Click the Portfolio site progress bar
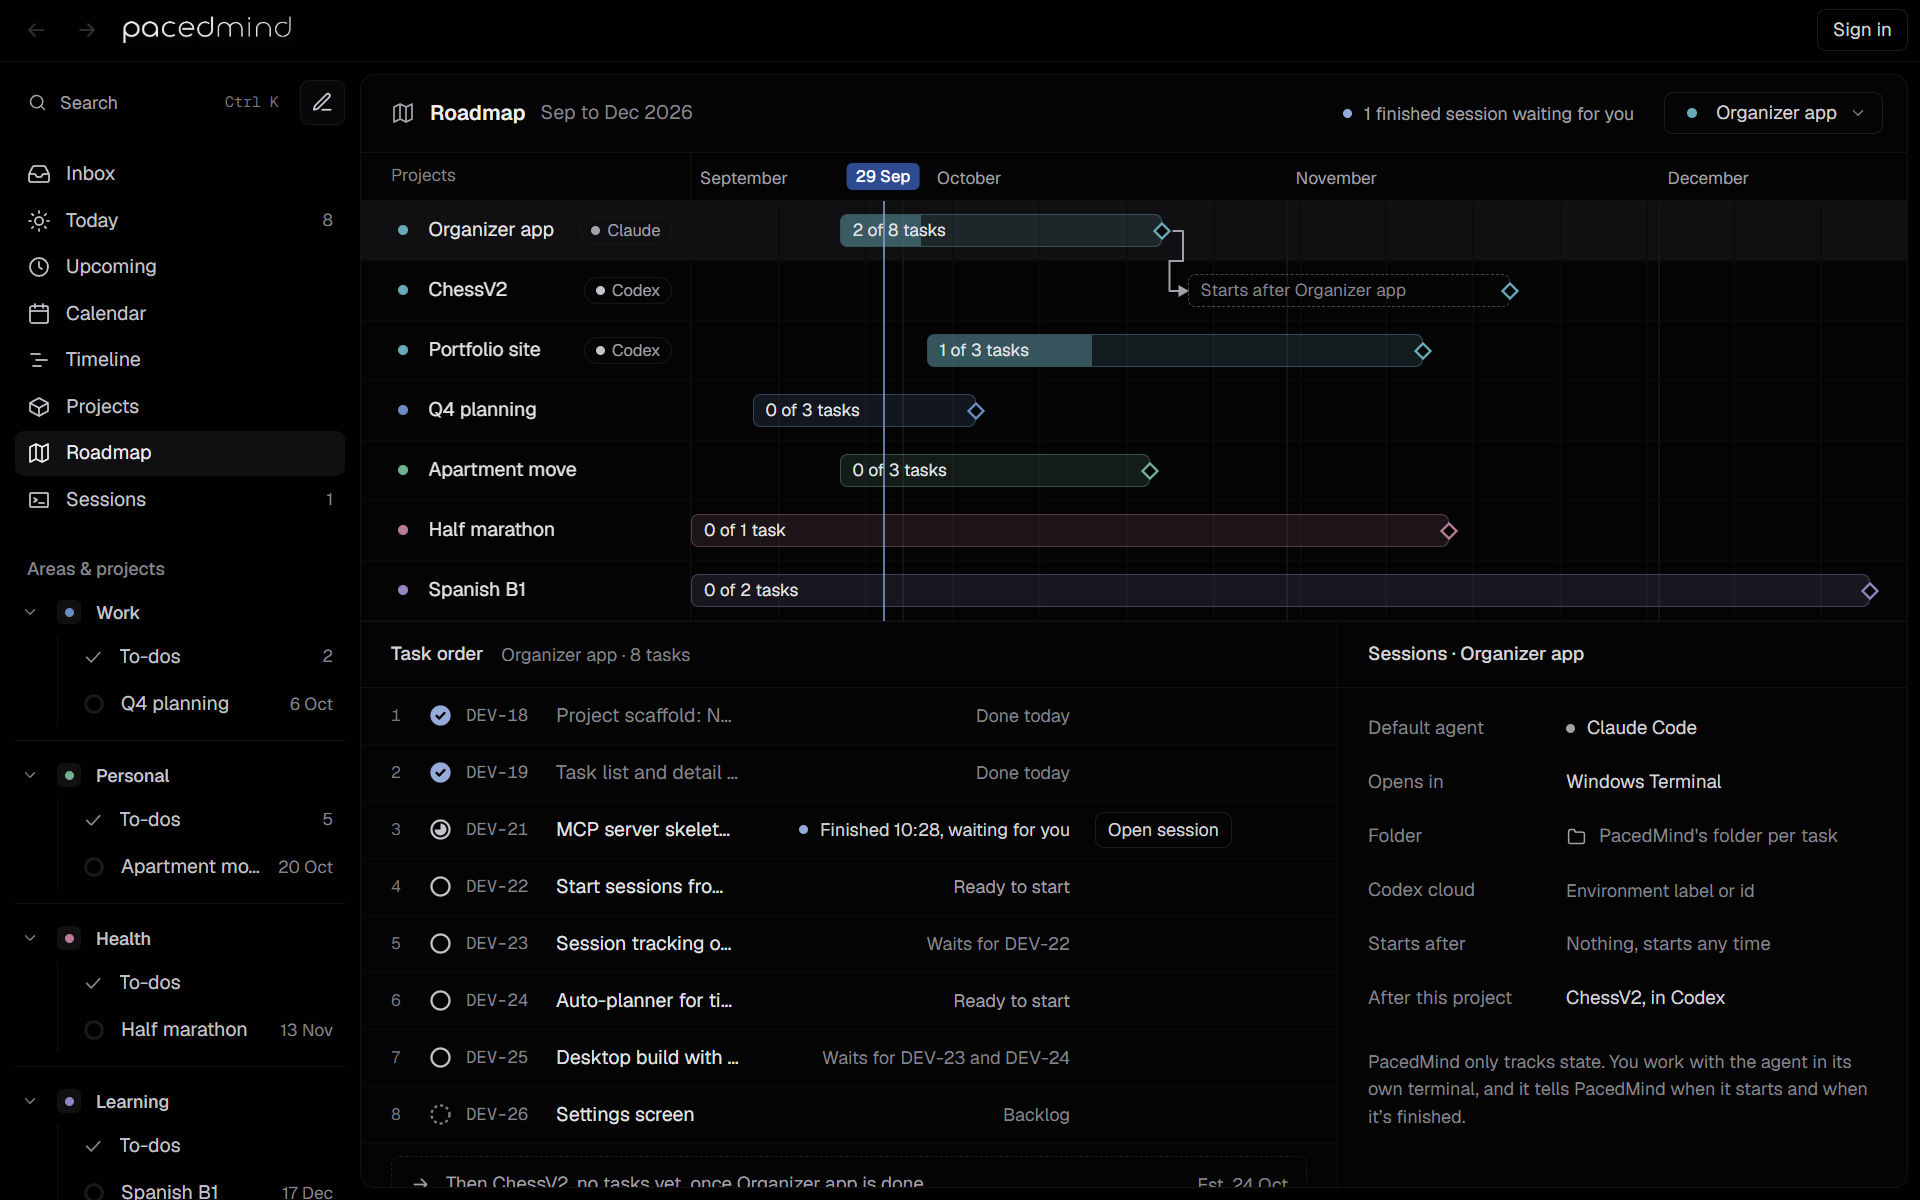The height and width of the screenshot is (1200, 1920). pyautogui.click(x=1174, y=351)
